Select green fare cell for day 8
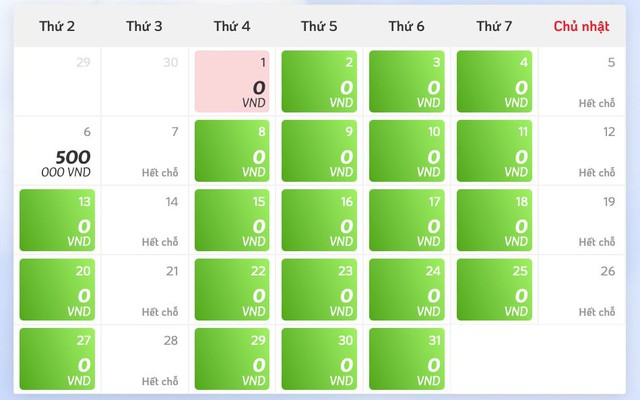Image resolution: width=640 pixels, height=400 pixels. (232, 151)
